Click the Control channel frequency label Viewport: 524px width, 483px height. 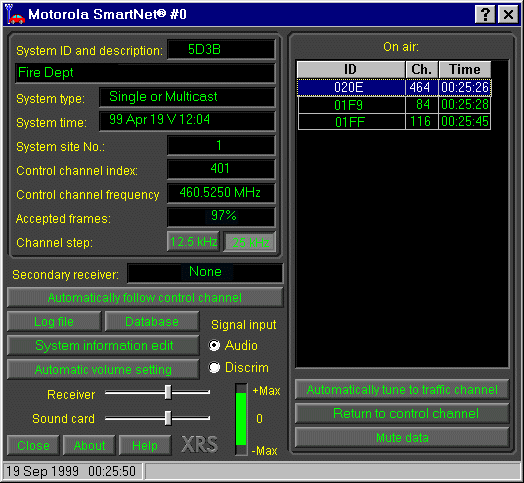(x=88, y=195)
